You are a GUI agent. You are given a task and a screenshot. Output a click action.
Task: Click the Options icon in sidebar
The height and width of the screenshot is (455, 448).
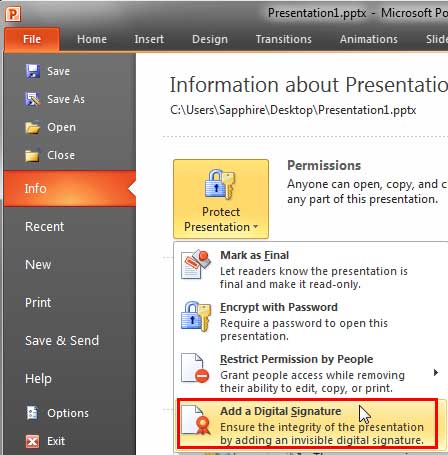[32, 413]
